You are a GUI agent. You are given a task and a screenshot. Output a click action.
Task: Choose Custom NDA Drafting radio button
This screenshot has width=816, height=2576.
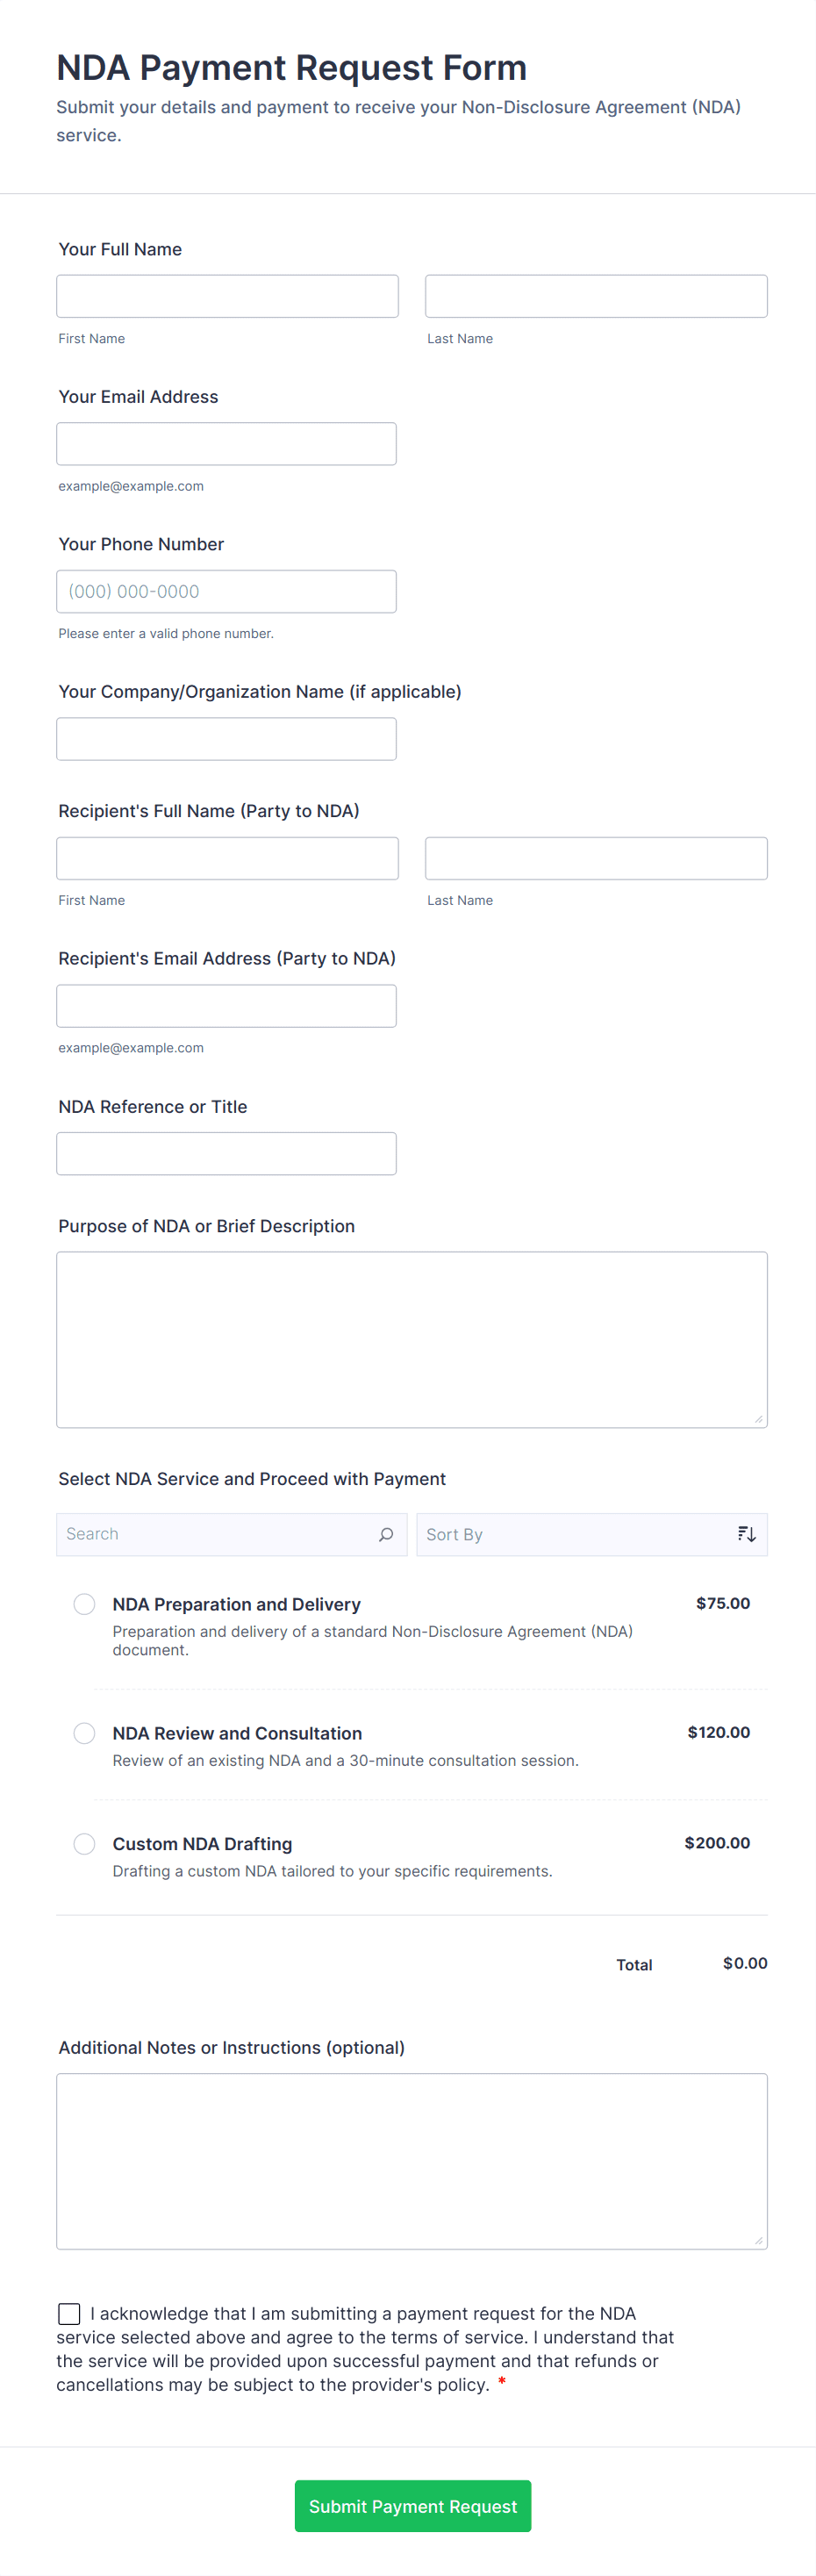coord(85,1843)
